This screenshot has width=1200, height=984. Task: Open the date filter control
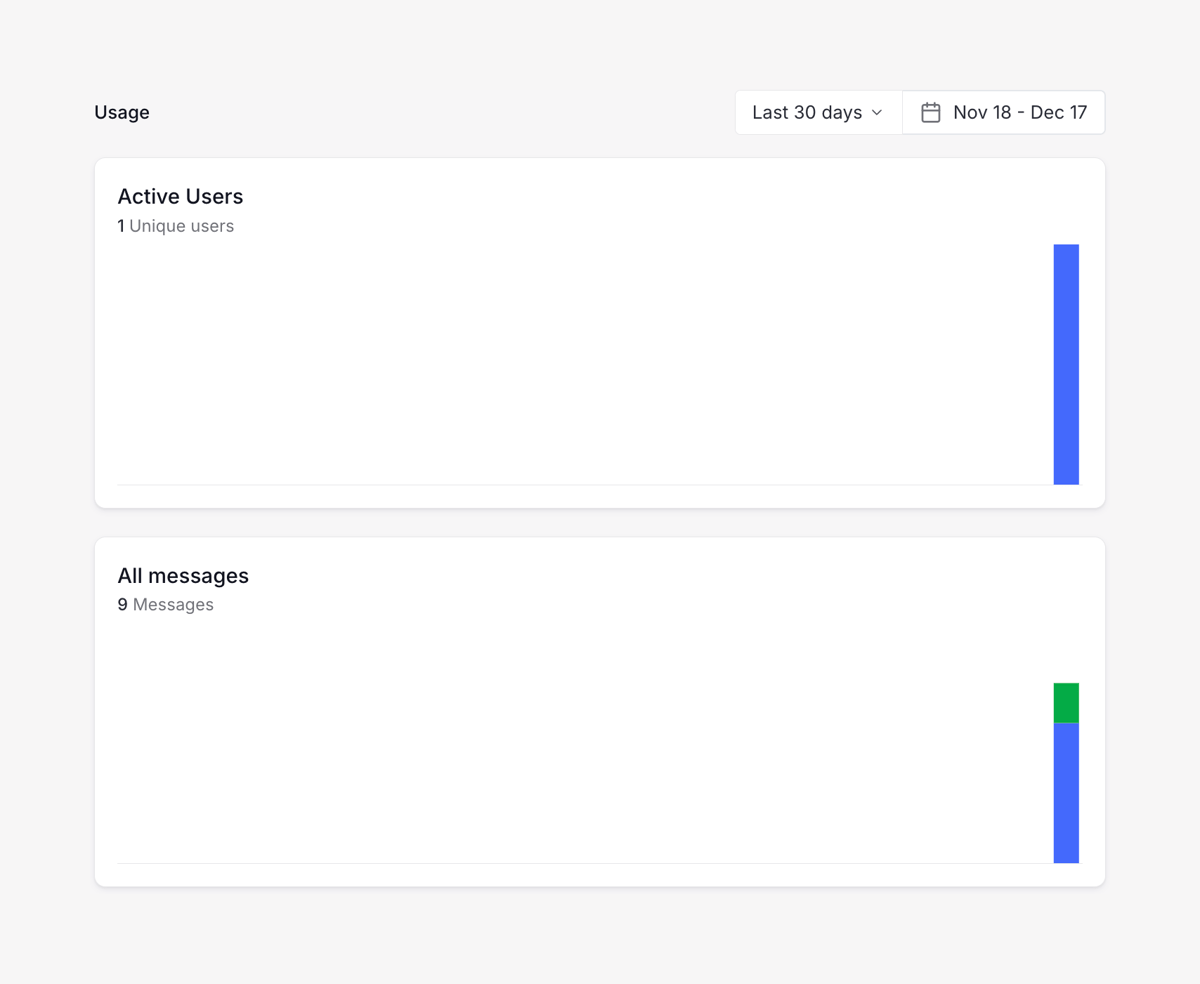(1003, 112)
